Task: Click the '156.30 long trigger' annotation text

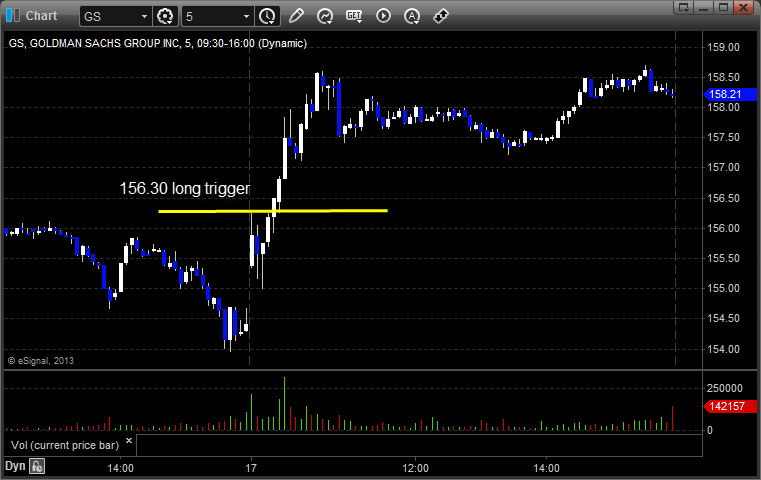Action: [185, 188]
